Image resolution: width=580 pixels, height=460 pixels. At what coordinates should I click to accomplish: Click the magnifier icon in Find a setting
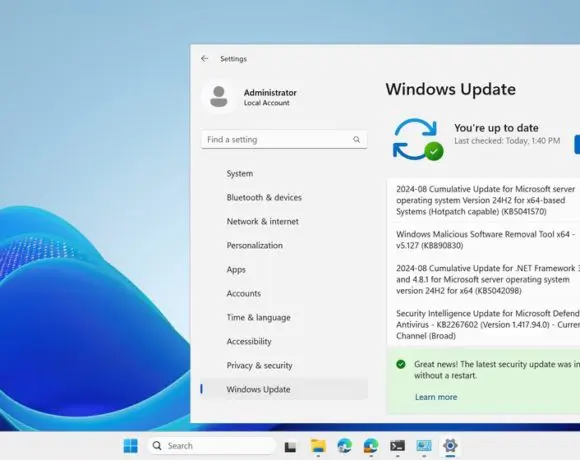pos(357,139)
